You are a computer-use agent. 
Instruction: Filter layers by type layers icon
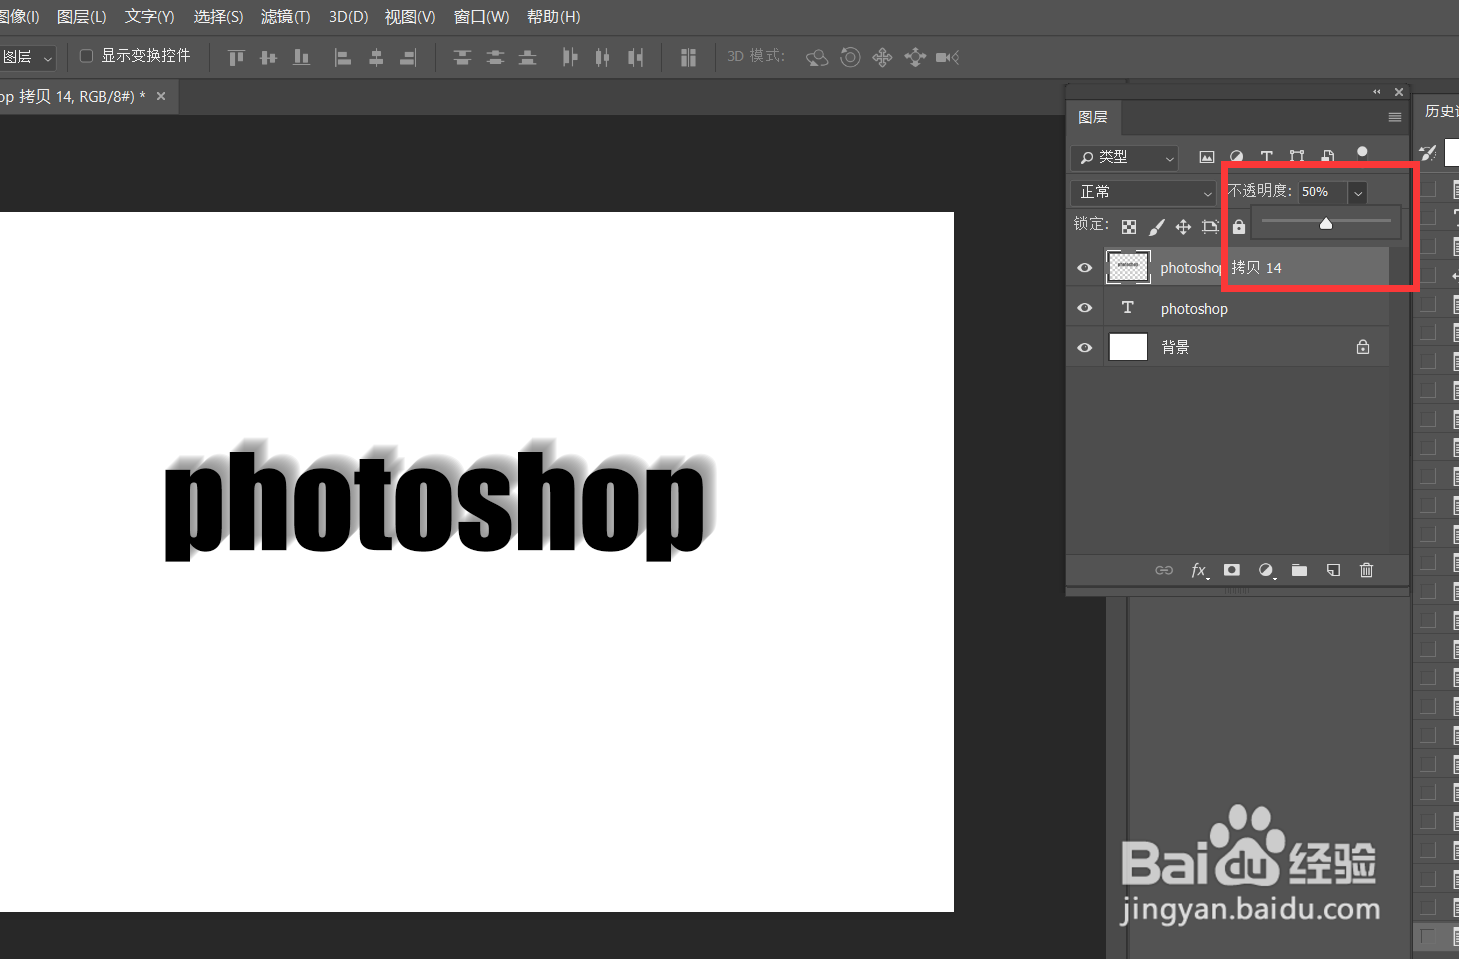pyautogui.click(x=1267, y=157)
